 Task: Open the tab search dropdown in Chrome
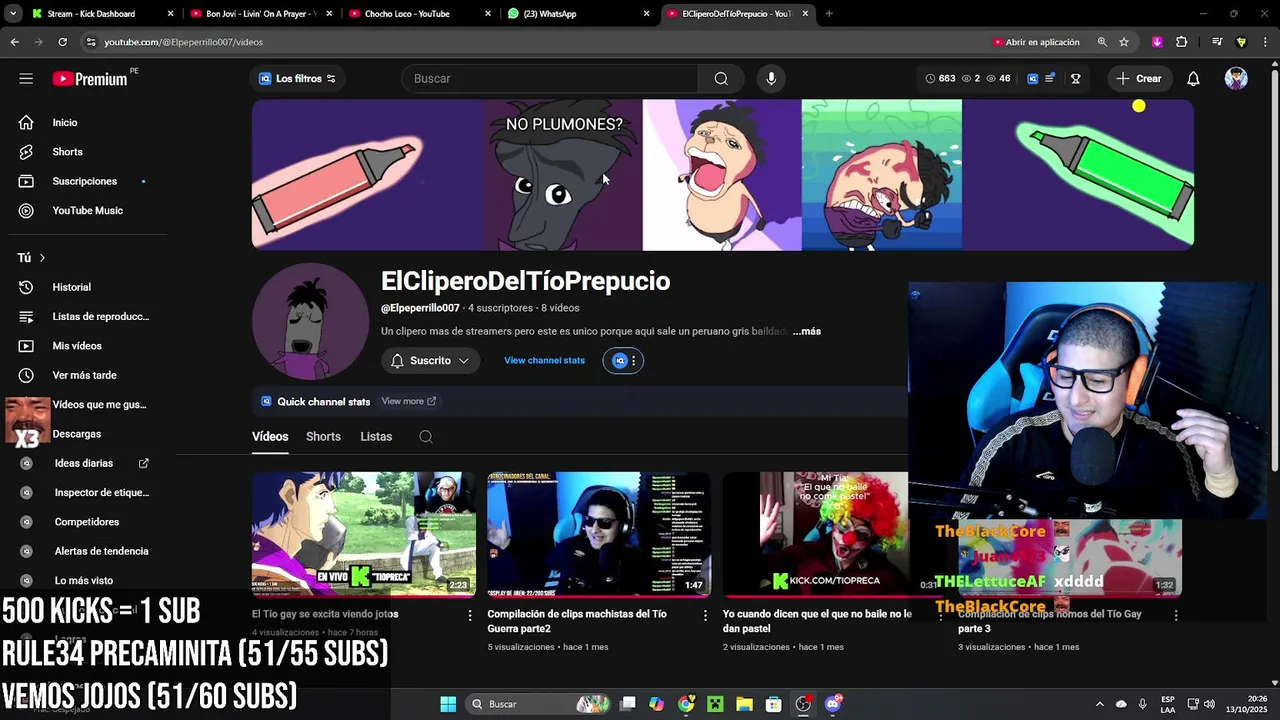pyautogui.click(x=13, y=14)
